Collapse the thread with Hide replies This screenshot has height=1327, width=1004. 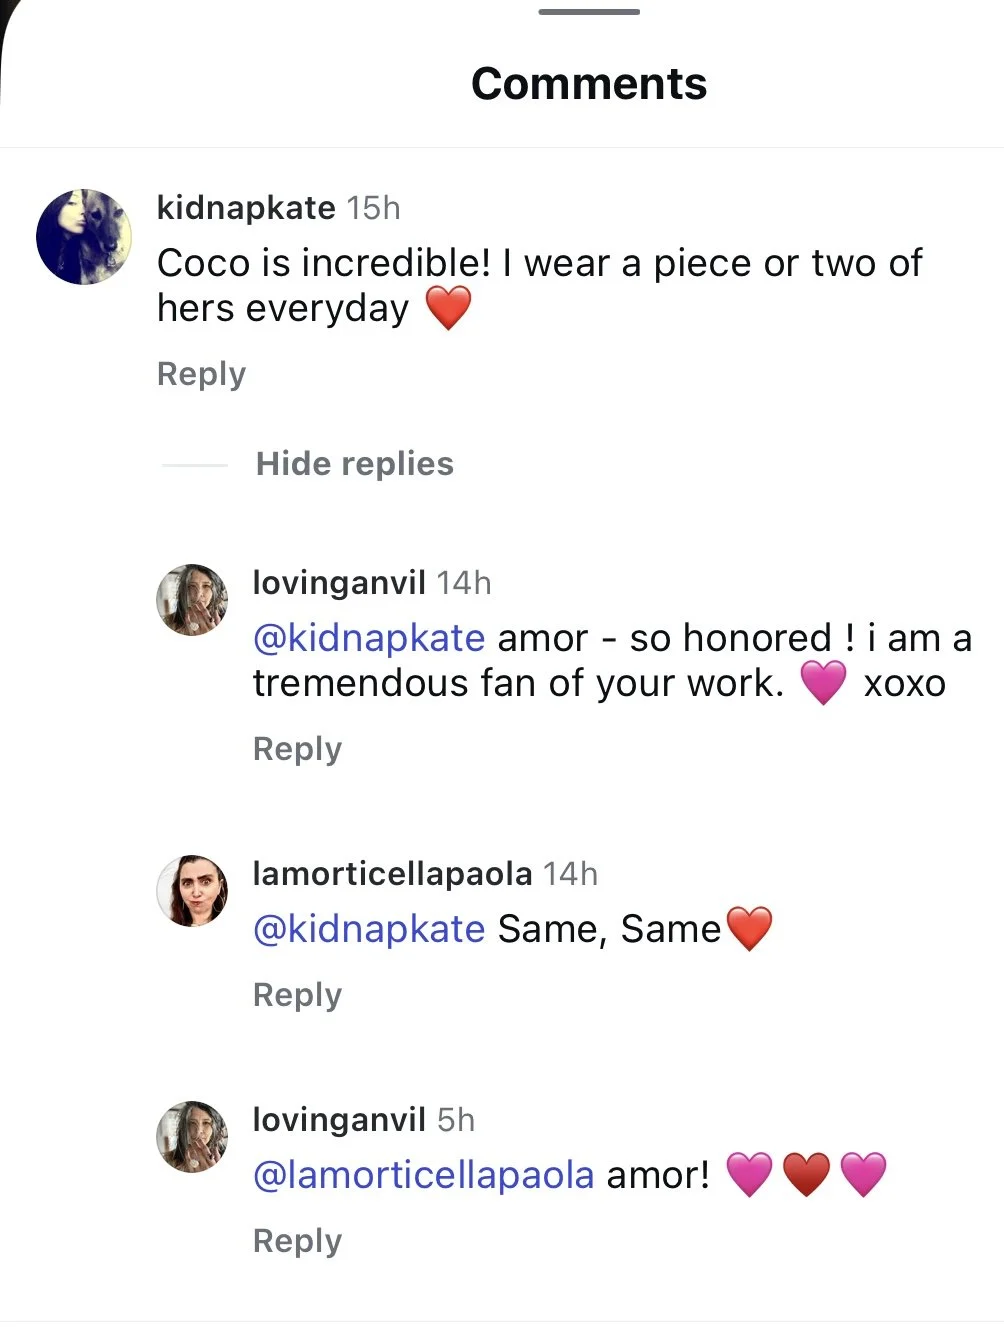pos(354,464)
